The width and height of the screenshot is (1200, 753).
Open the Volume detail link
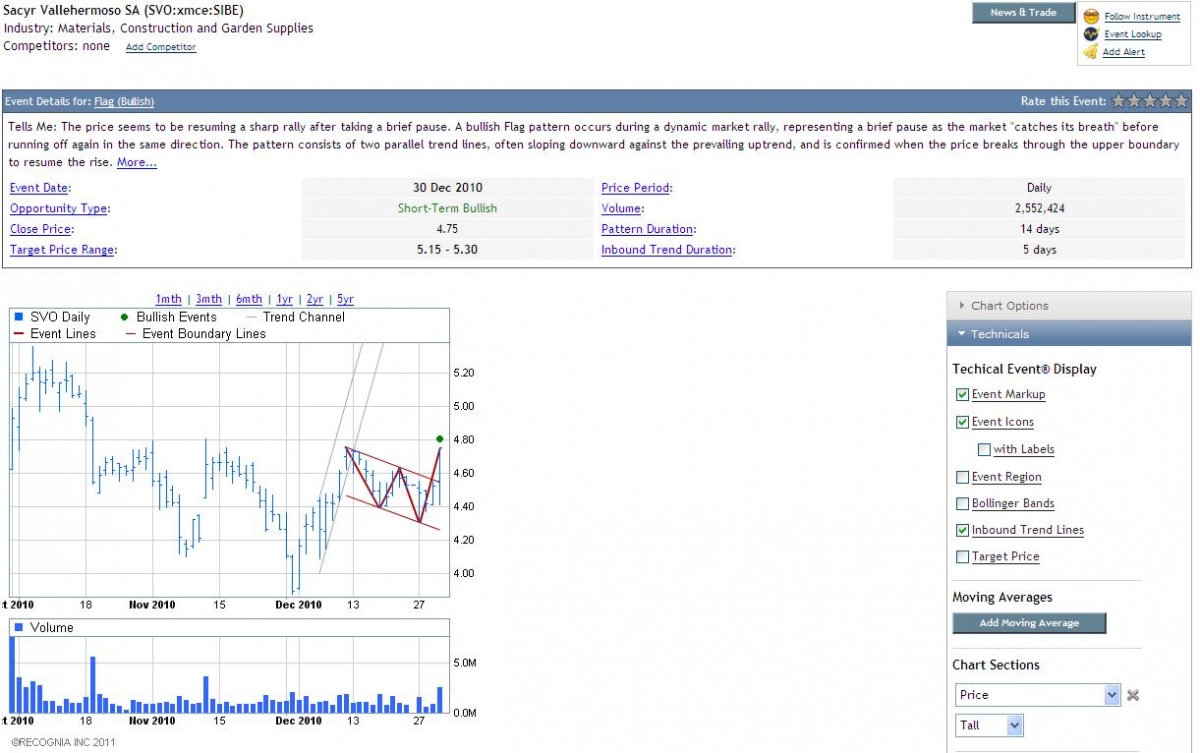[x=621, y=208]
